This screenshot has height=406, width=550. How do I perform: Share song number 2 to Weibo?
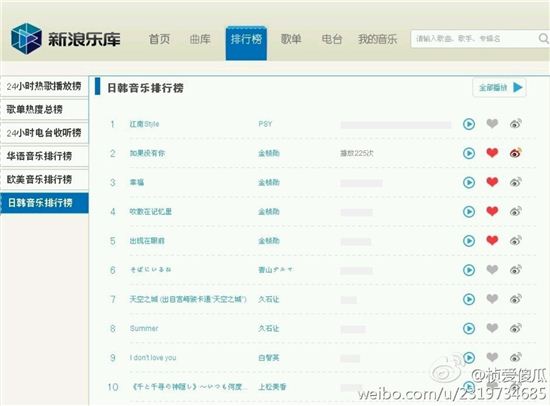click(516, 153)
